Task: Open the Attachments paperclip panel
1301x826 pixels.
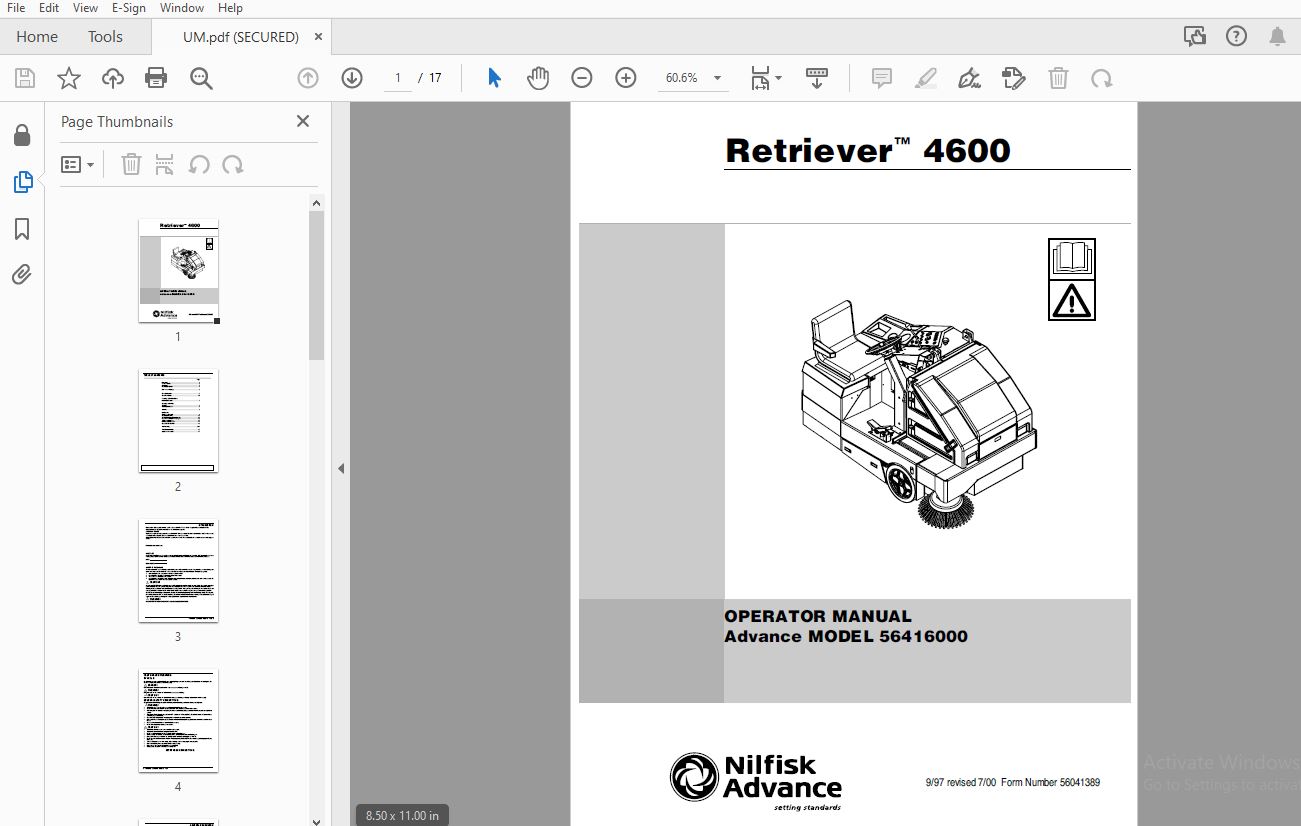Action: point(22,275)
